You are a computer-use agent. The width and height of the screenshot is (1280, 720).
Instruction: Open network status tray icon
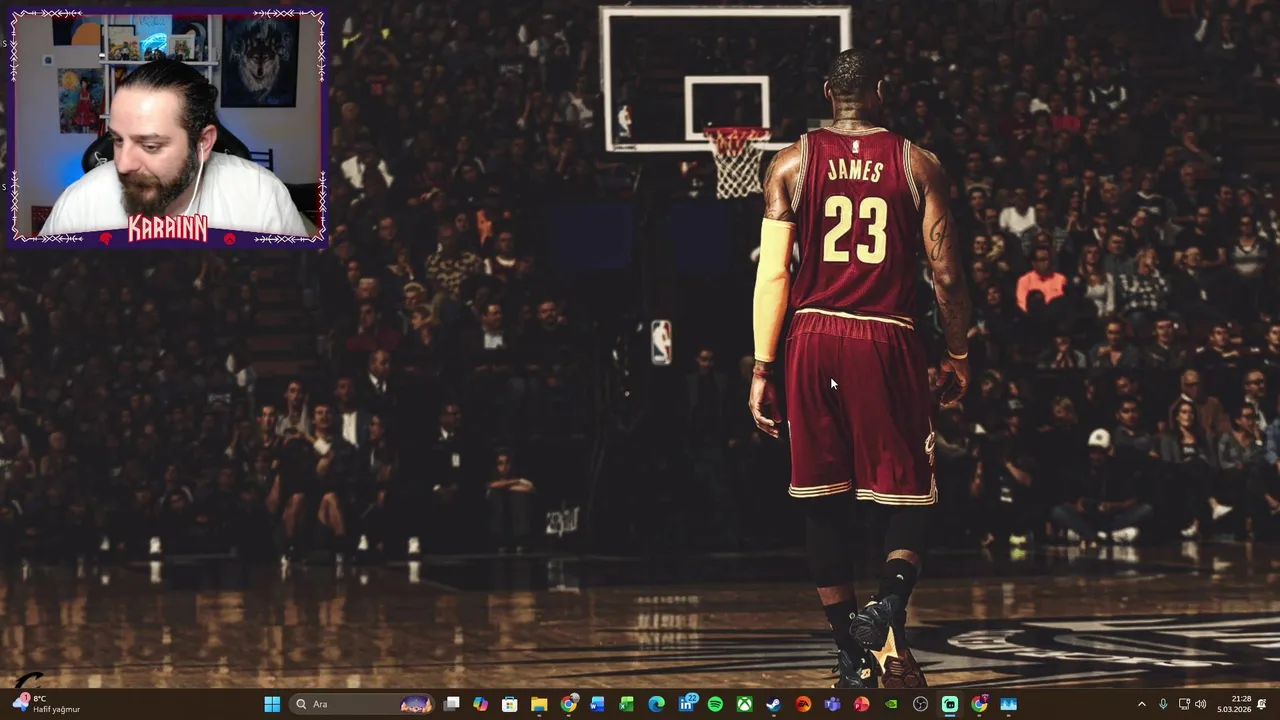(x=1184, y=704)
